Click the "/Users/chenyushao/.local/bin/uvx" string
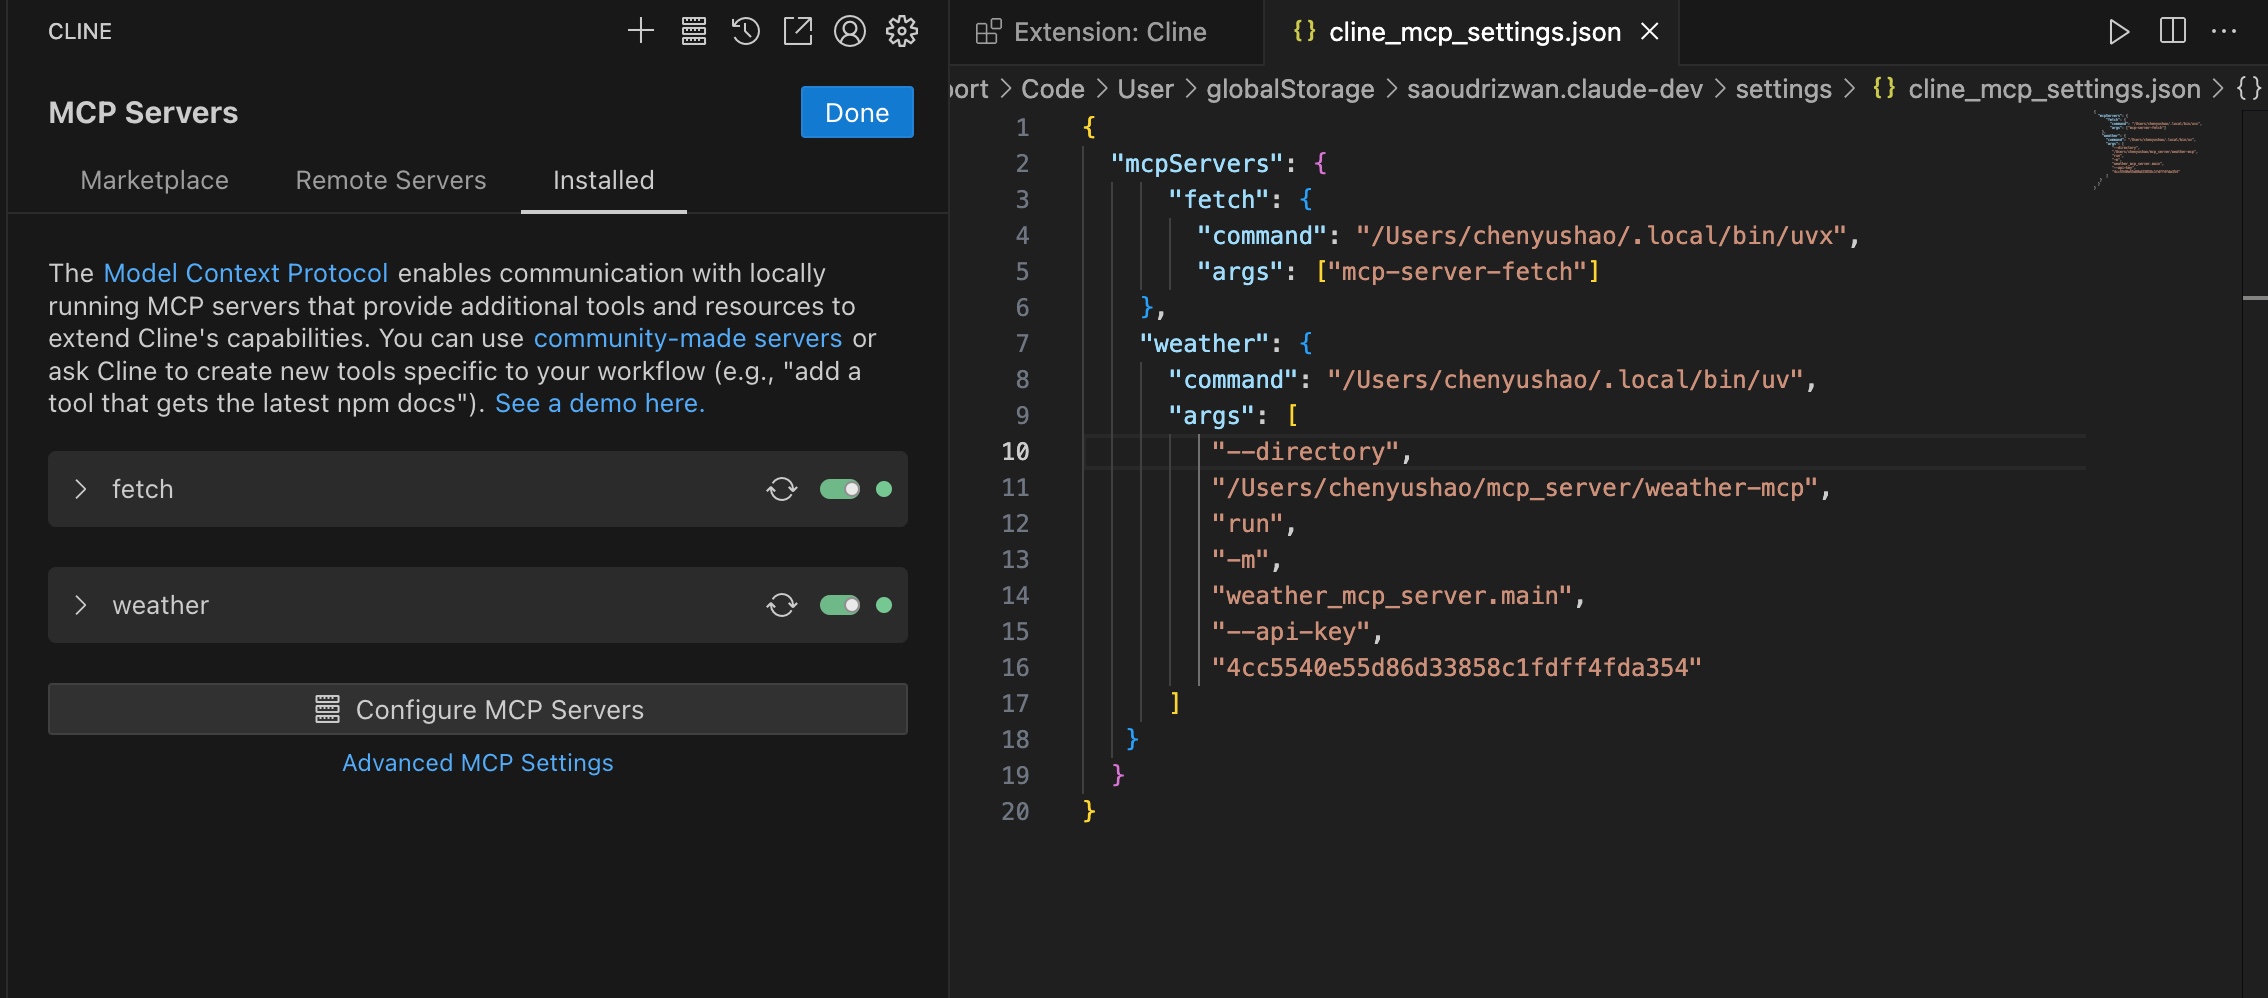This screenshot has height=998, width=2268. click(x=1600, y=235)
